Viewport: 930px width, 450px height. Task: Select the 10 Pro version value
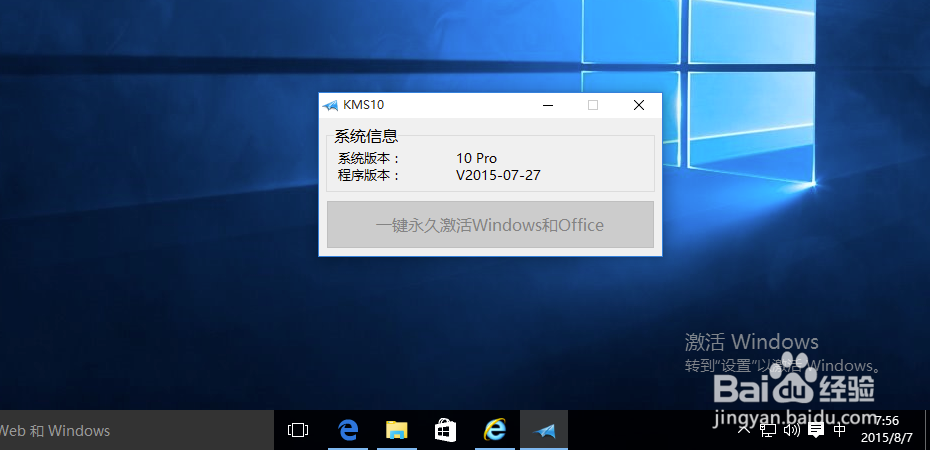tap(476, 158)
